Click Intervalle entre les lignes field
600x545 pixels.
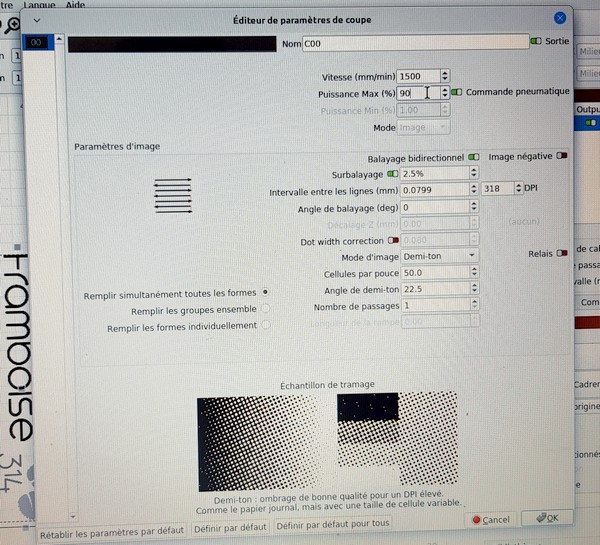435,190
